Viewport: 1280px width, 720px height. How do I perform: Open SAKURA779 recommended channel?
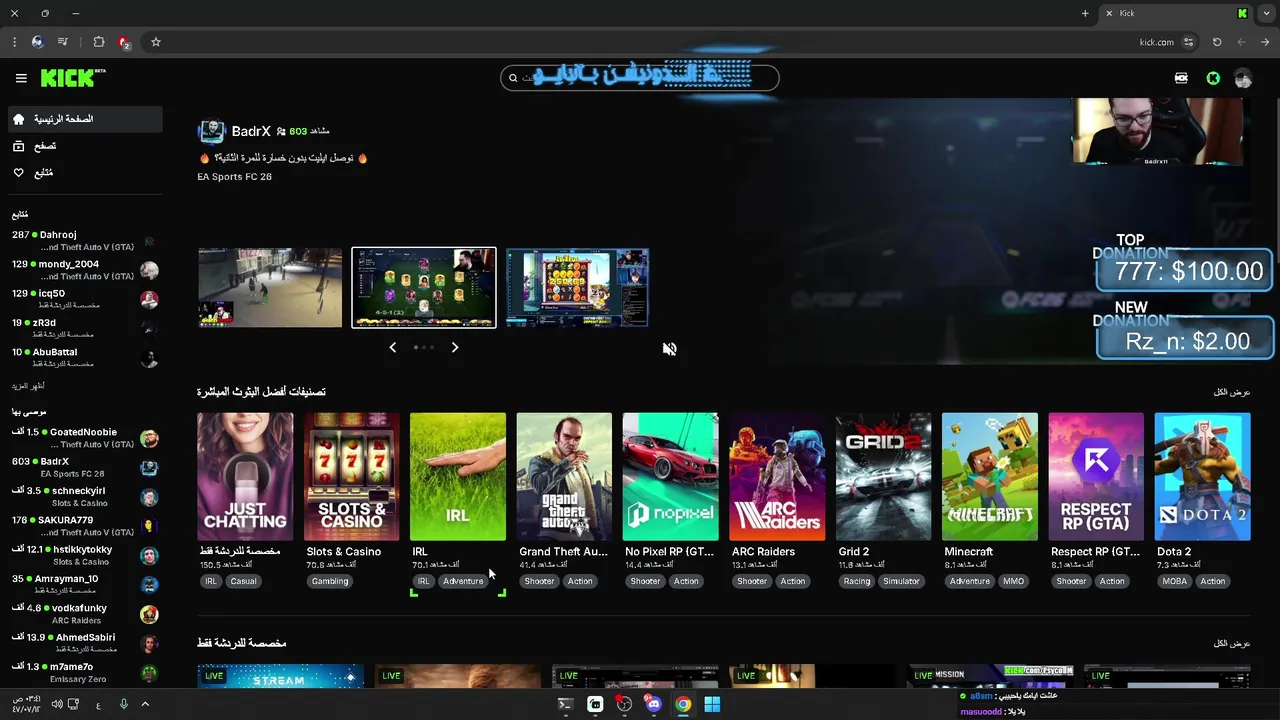84,526
